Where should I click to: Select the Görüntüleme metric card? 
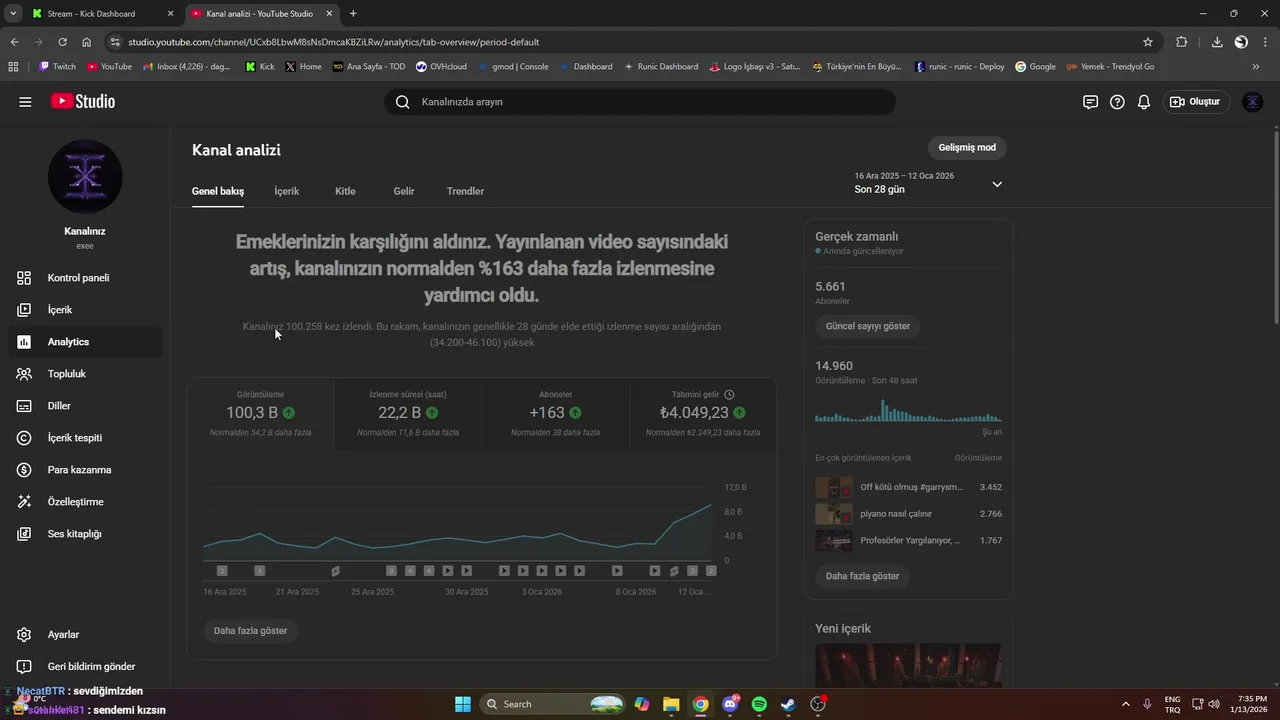tap(260, 414)
